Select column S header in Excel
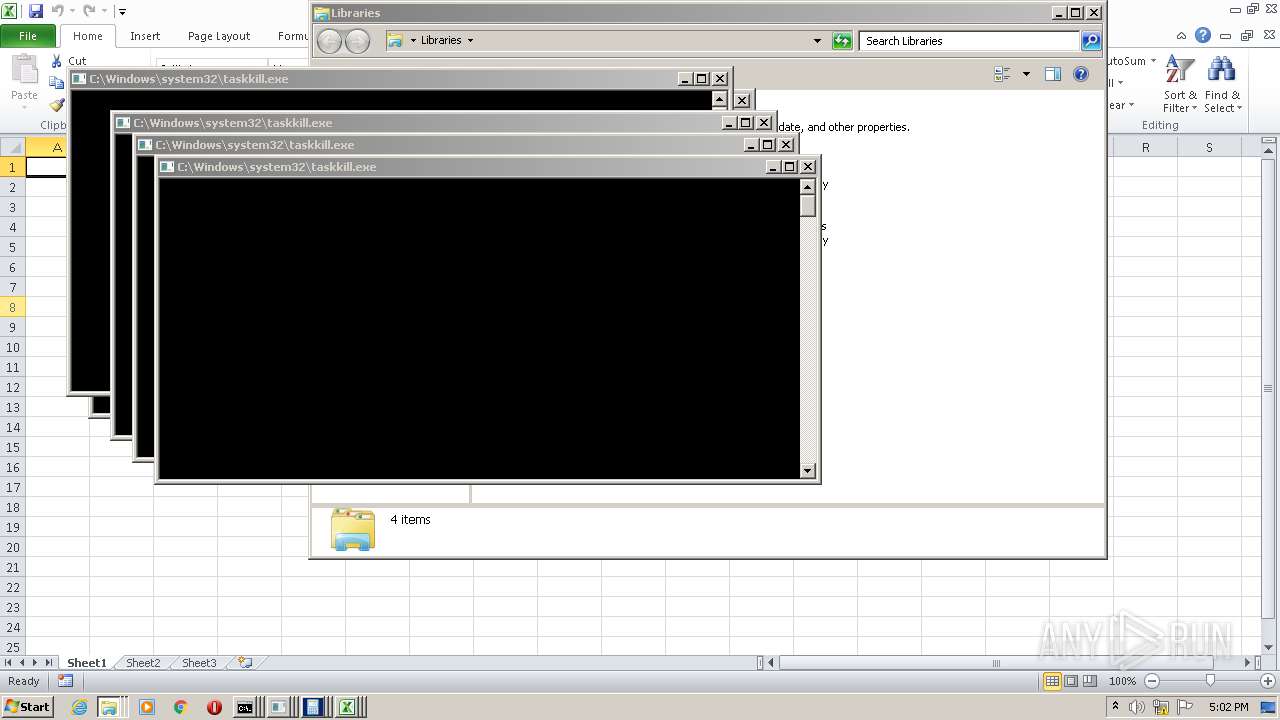 tap(1209, 147)
